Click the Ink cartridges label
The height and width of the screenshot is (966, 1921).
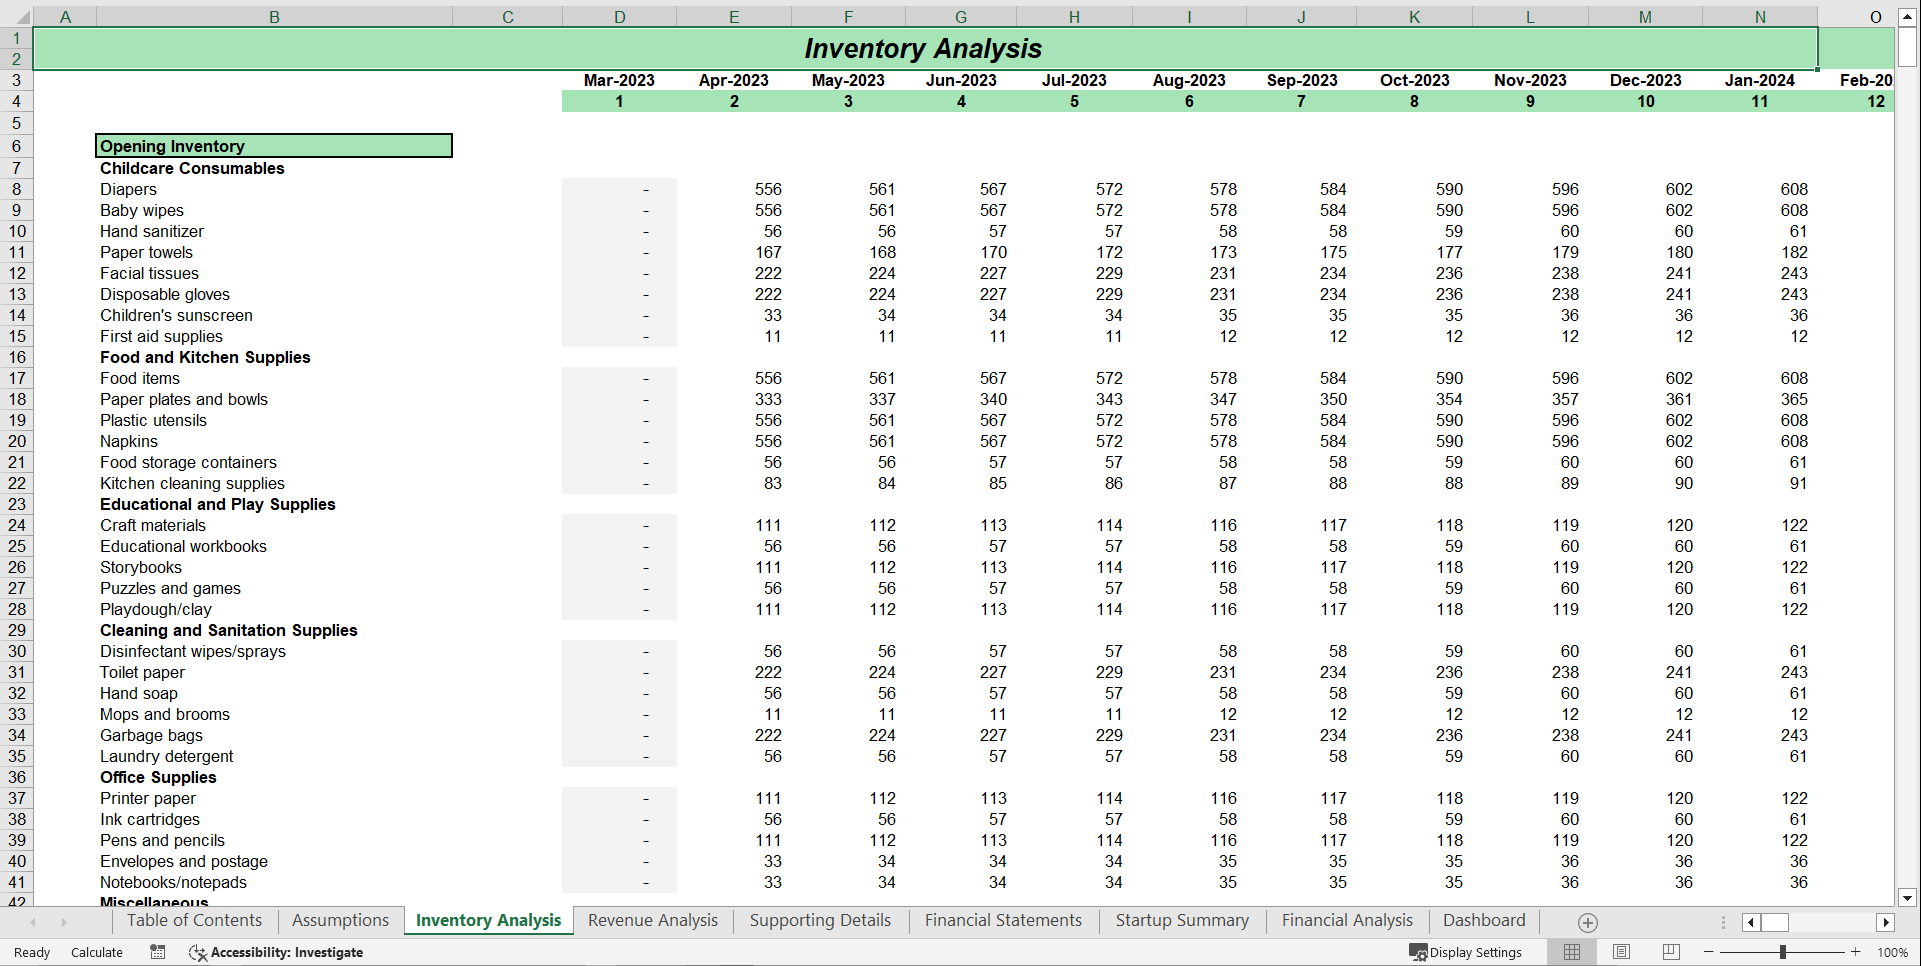(150, 819)
